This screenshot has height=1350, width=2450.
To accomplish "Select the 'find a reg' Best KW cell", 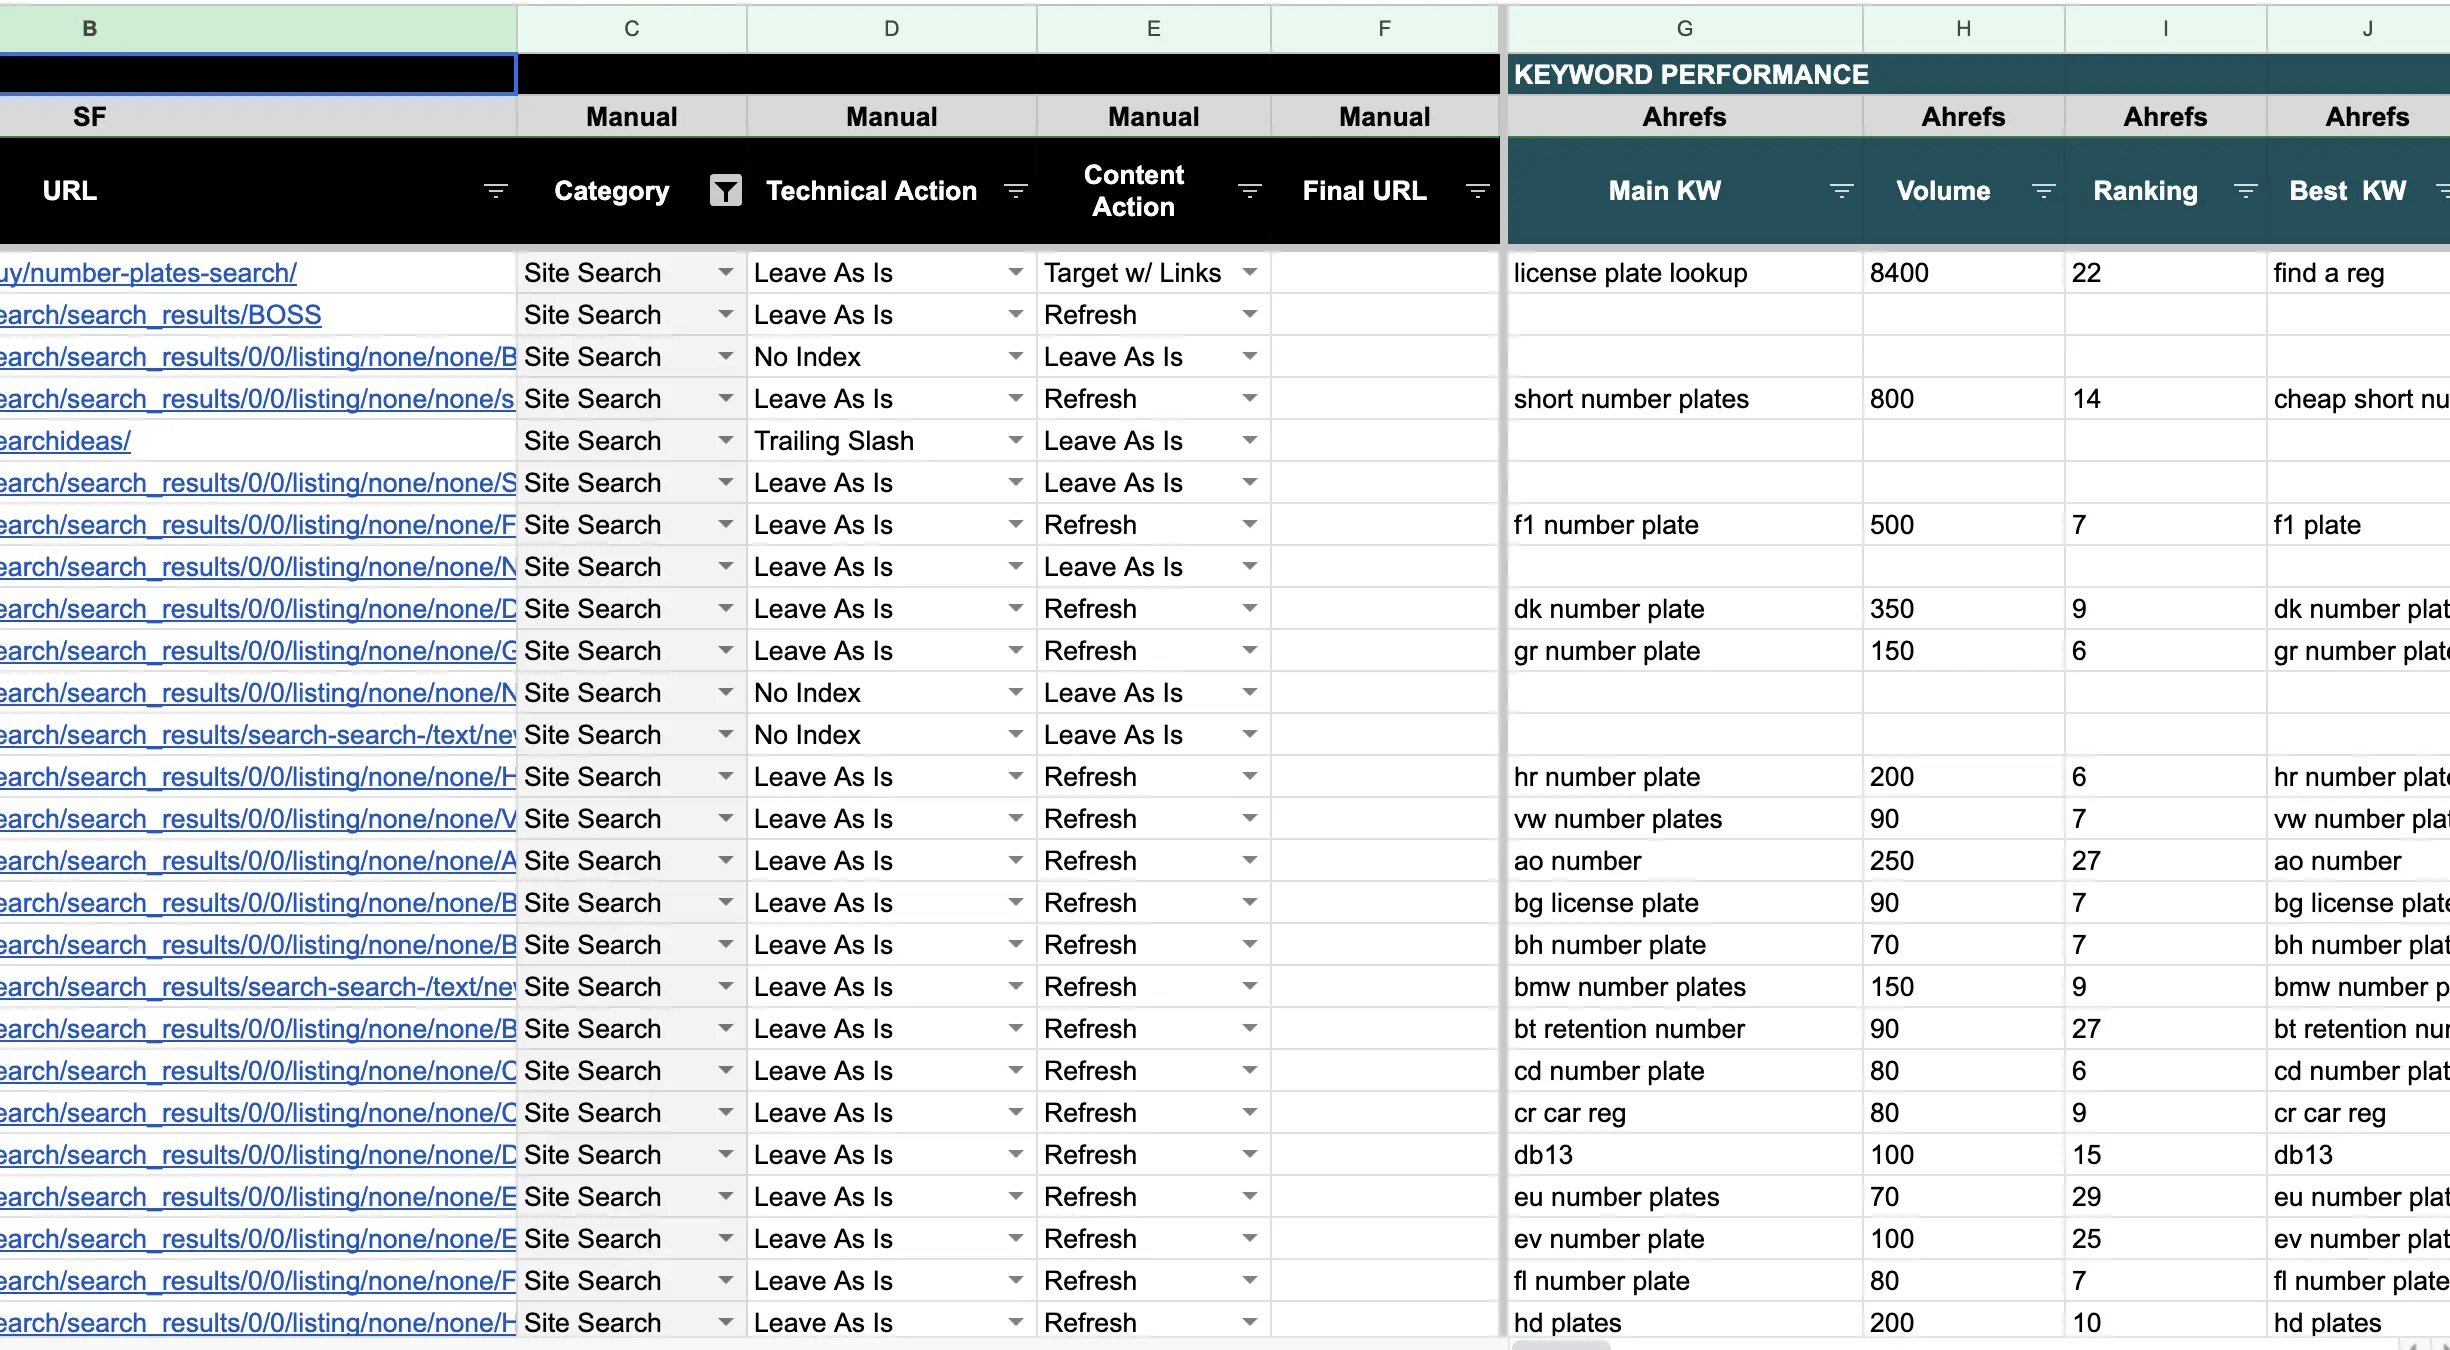I will (x=2358, y=273).
